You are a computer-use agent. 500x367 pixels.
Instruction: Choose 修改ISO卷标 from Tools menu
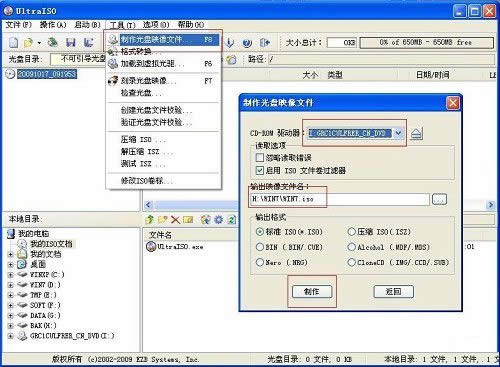163,181
